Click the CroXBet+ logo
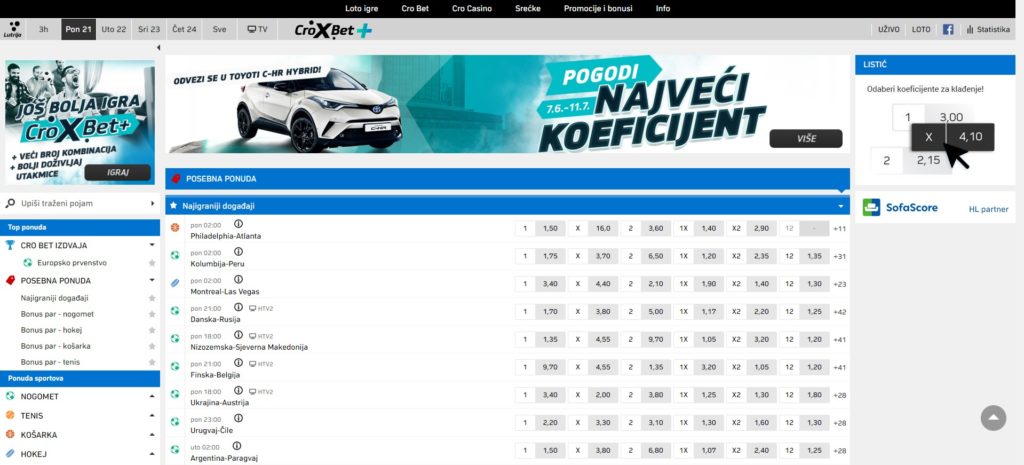The height and width of the screenshot is (465, 1024). (x=333, y=30)
